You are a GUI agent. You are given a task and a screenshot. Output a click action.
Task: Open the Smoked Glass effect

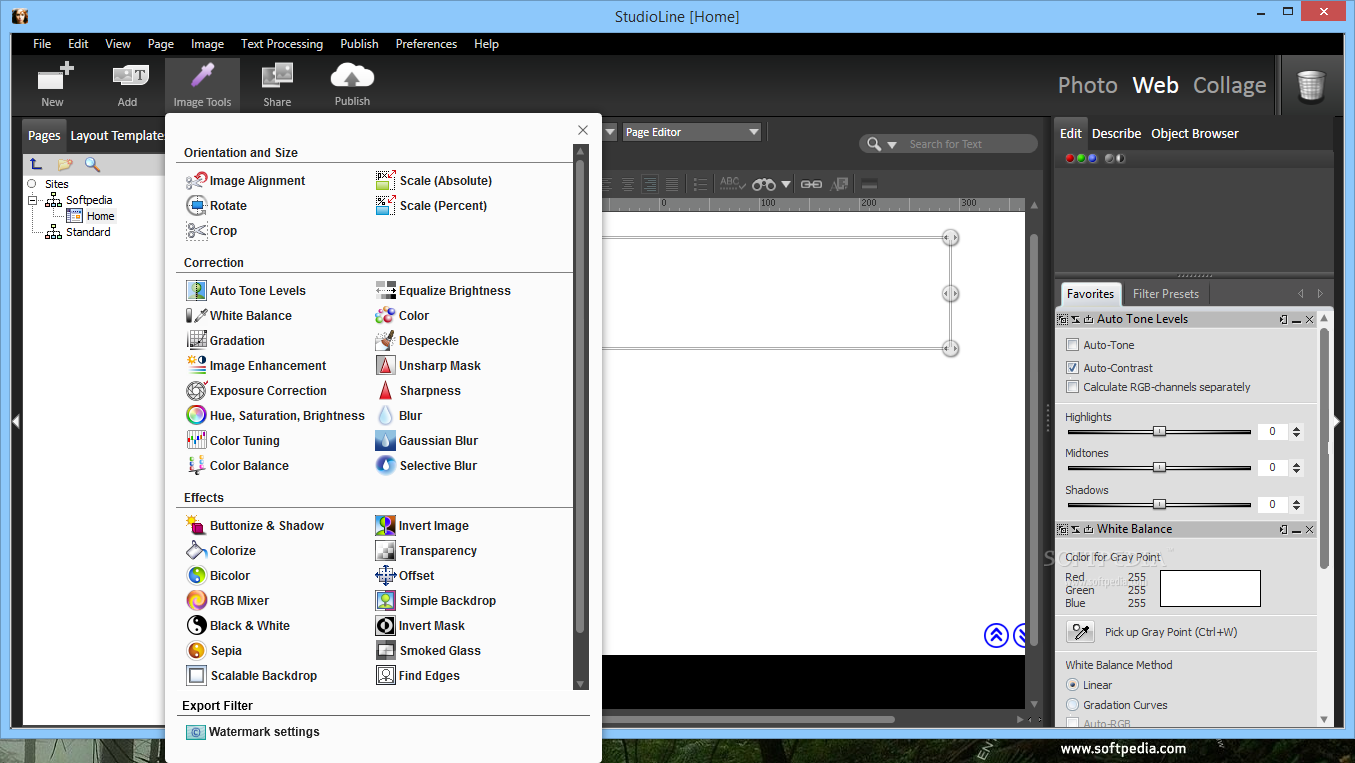(428, 651)
